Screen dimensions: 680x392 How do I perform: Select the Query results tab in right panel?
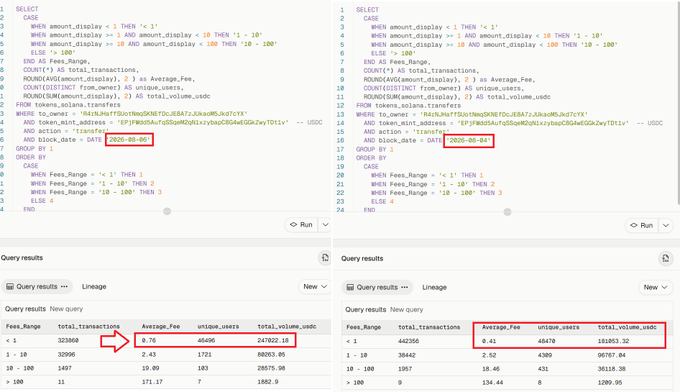(377, 287)
